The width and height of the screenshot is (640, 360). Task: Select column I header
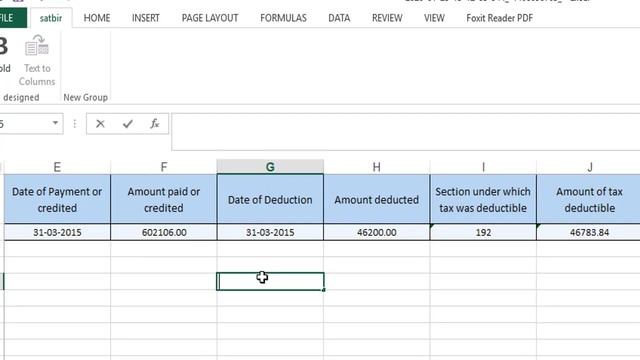click(x=483, y=167)
